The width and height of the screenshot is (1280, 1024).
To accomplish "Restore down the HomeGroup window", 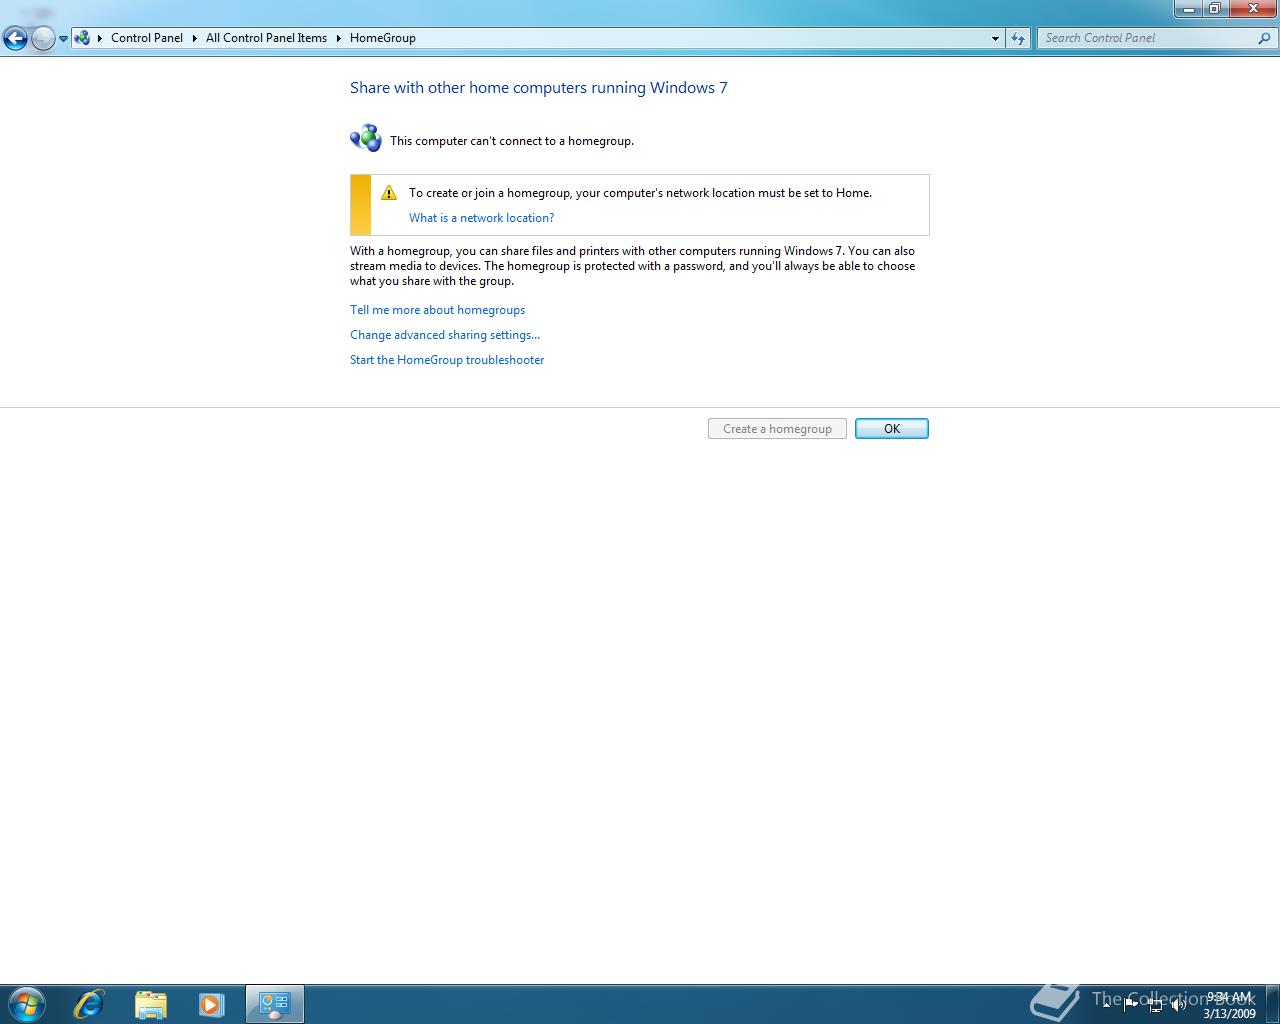I will click(1214, 9).
